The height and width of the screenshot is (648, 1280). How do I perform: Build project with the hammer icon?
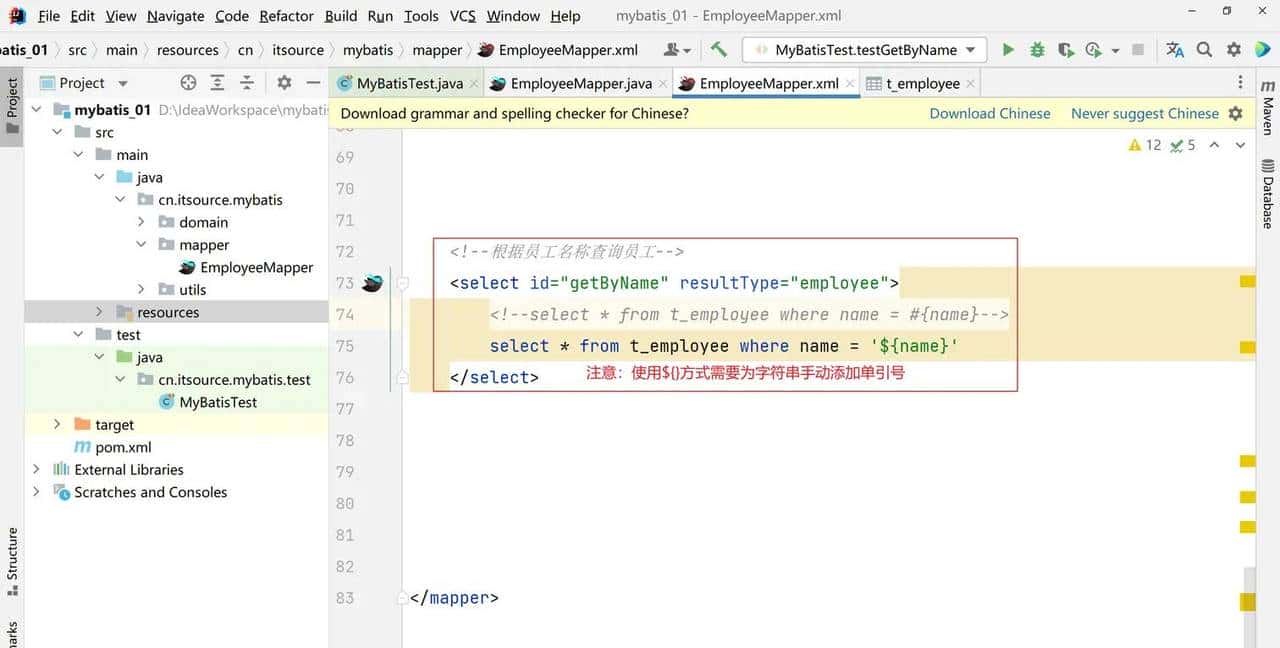(718, 49)
